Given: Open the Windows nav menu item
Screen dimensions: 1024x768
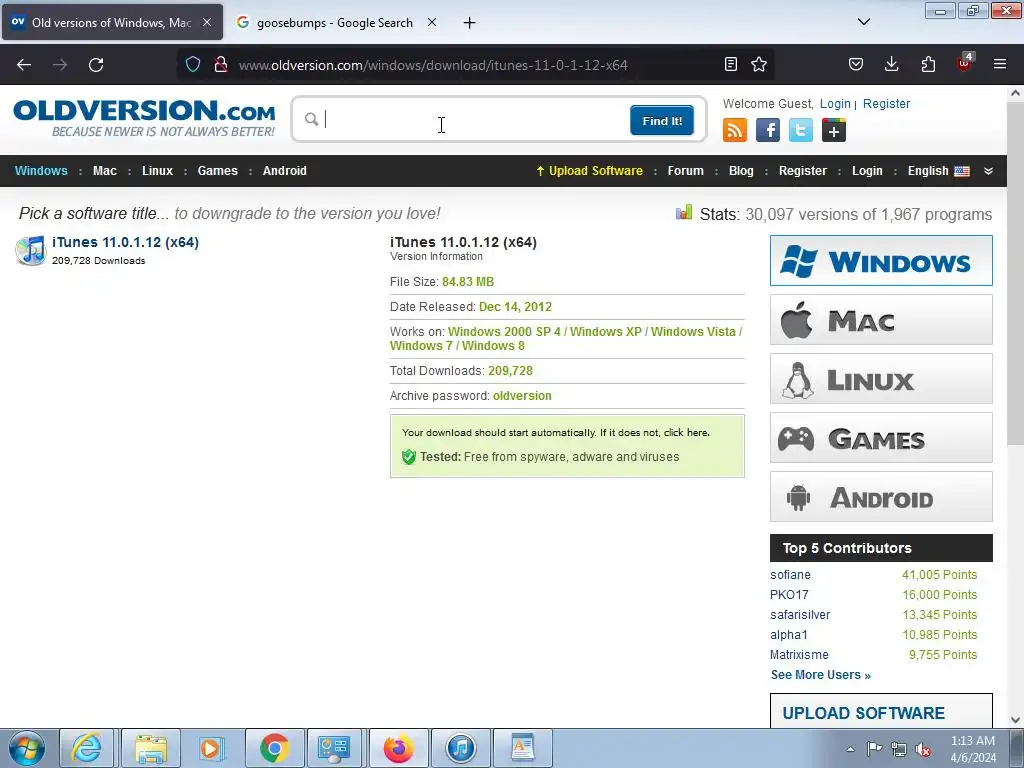Looking at the screenshot, I should pos(41,171).
